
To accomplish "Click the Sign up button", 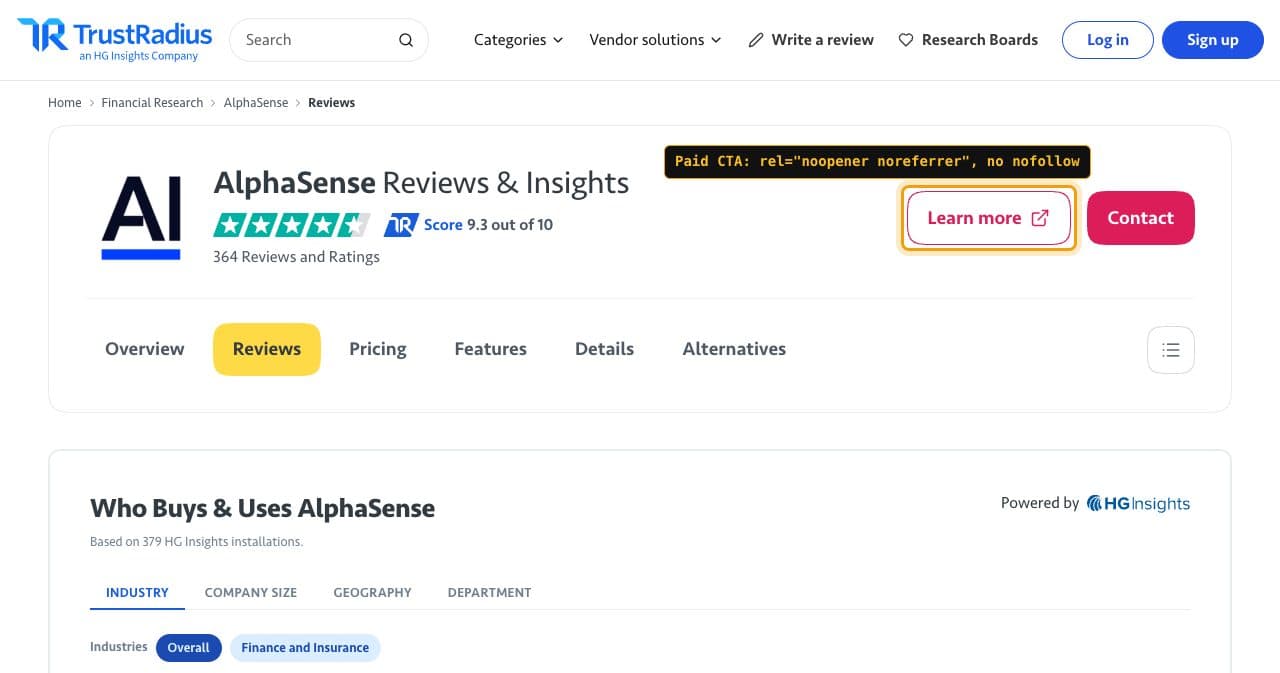I will [1213, 40].
